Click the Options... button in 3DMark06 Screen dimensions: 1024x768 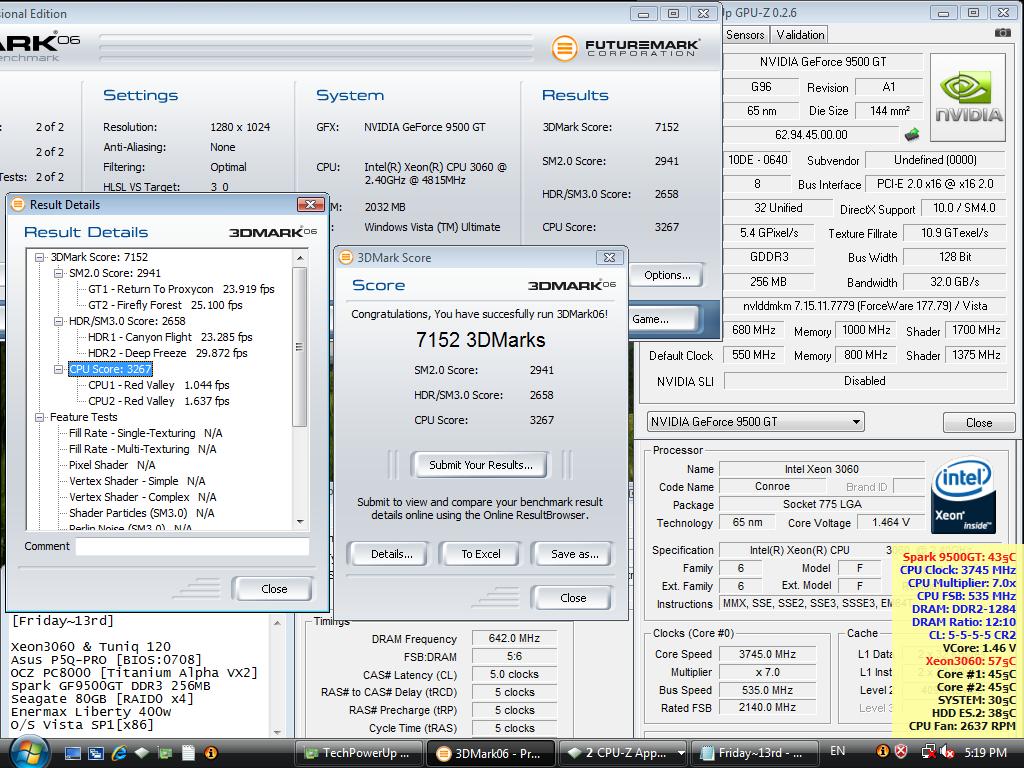pos(667,275)
